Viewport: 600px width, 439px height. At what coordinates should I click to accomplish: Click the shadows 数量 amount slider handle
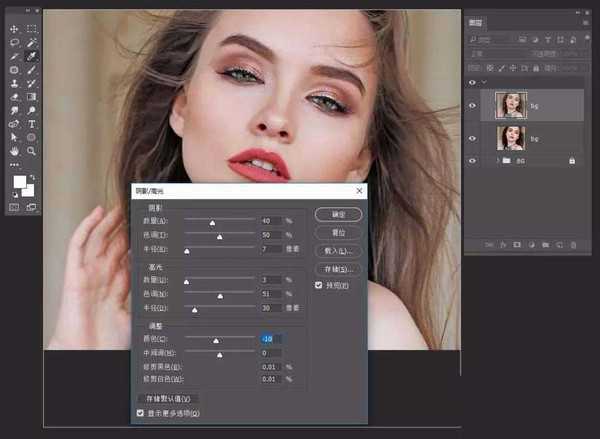[x=213, y=223]
